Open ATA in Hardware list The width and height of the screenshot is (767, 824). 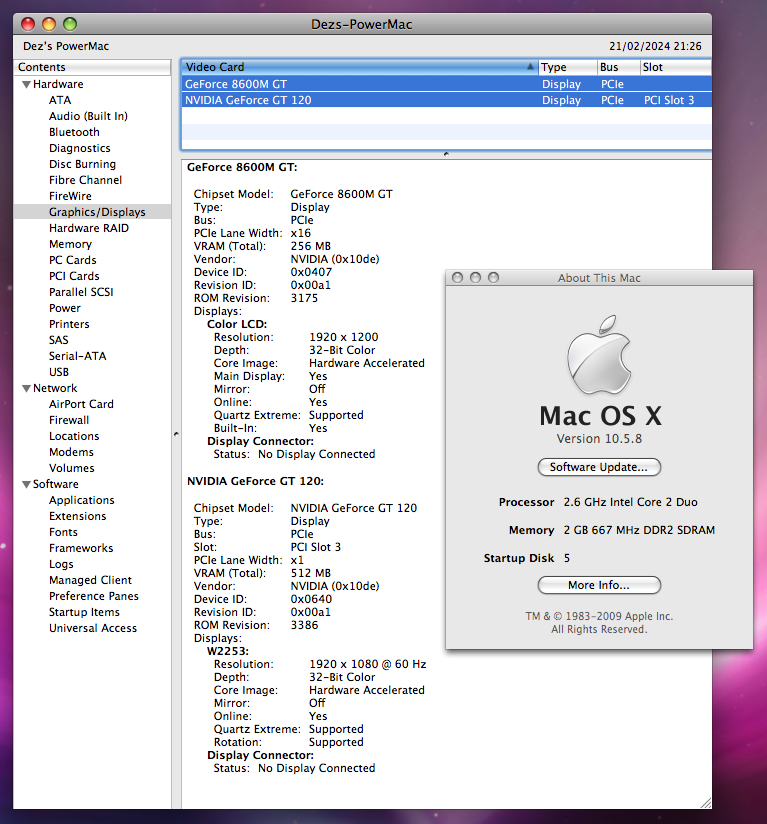pyautogui.click(x=60, y=100)
